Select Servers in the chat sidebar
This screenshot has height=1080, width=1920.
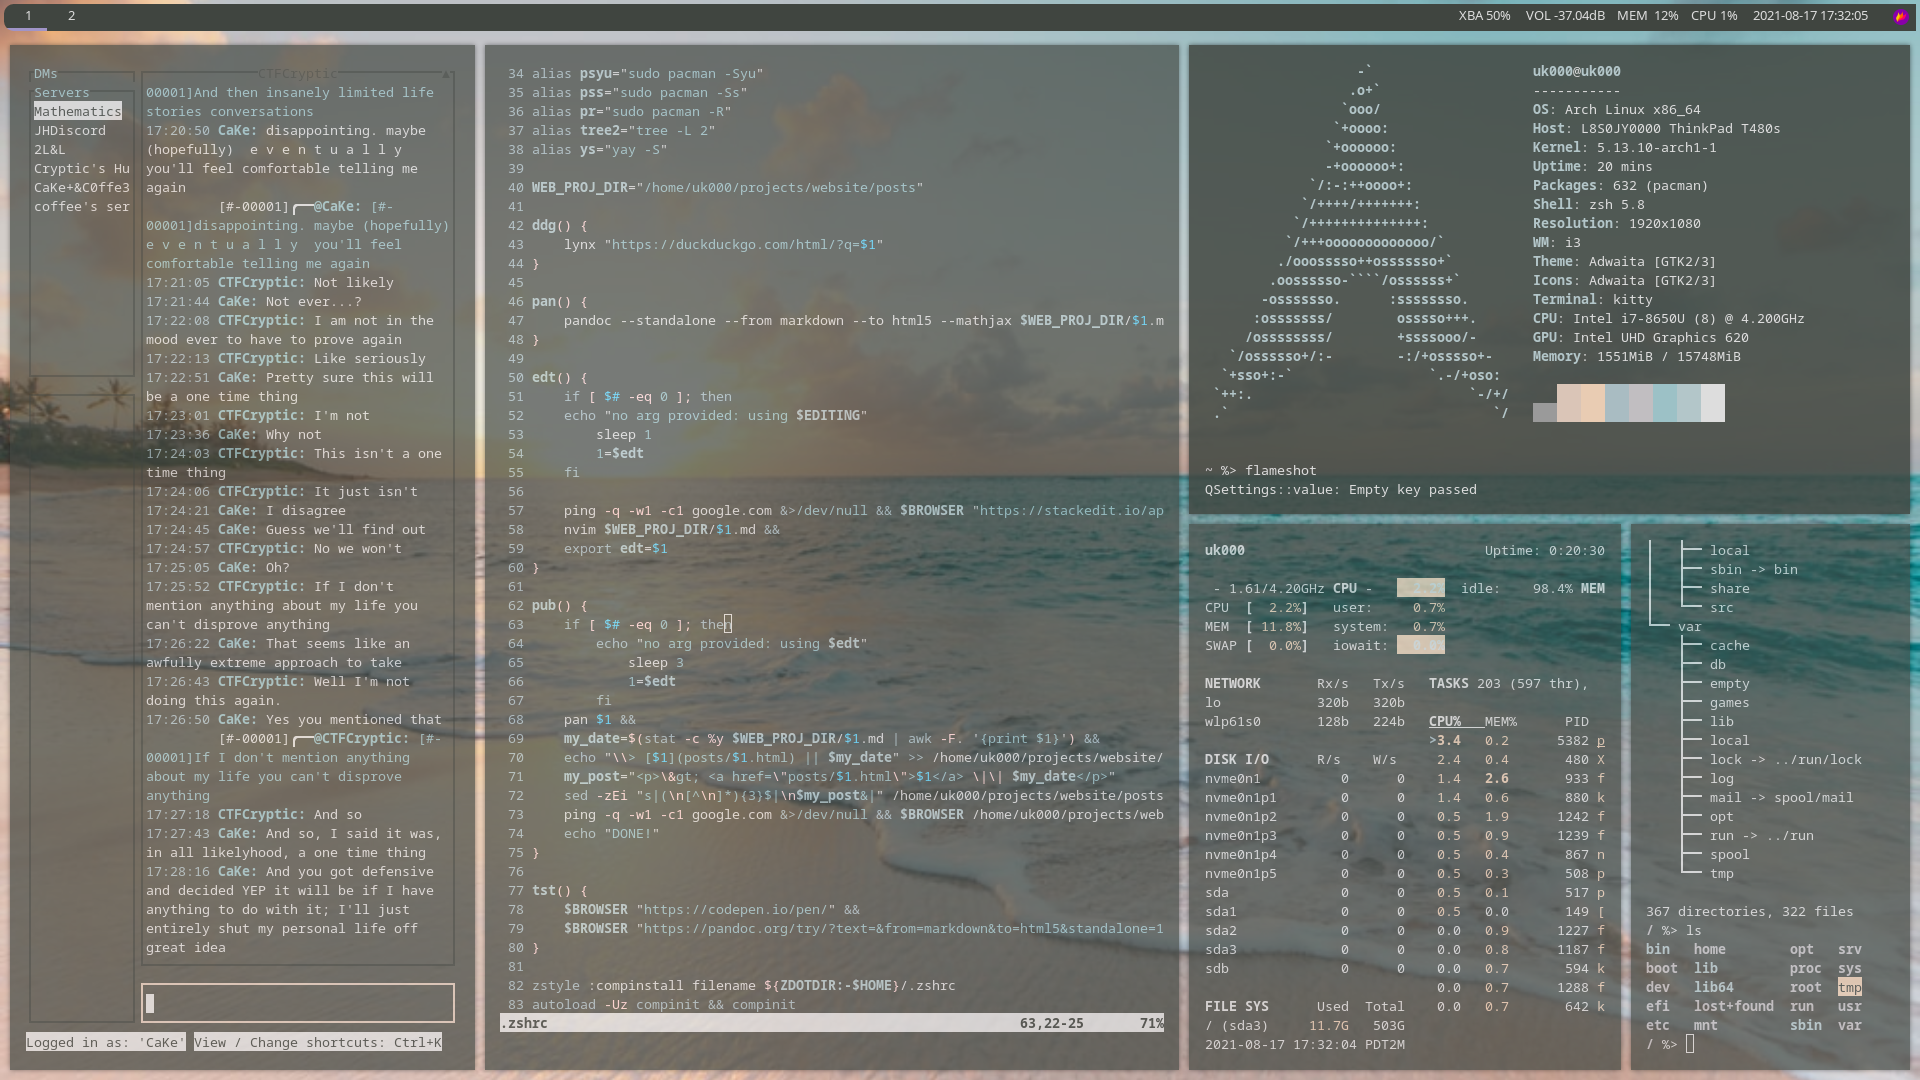(x=62, y=93)
